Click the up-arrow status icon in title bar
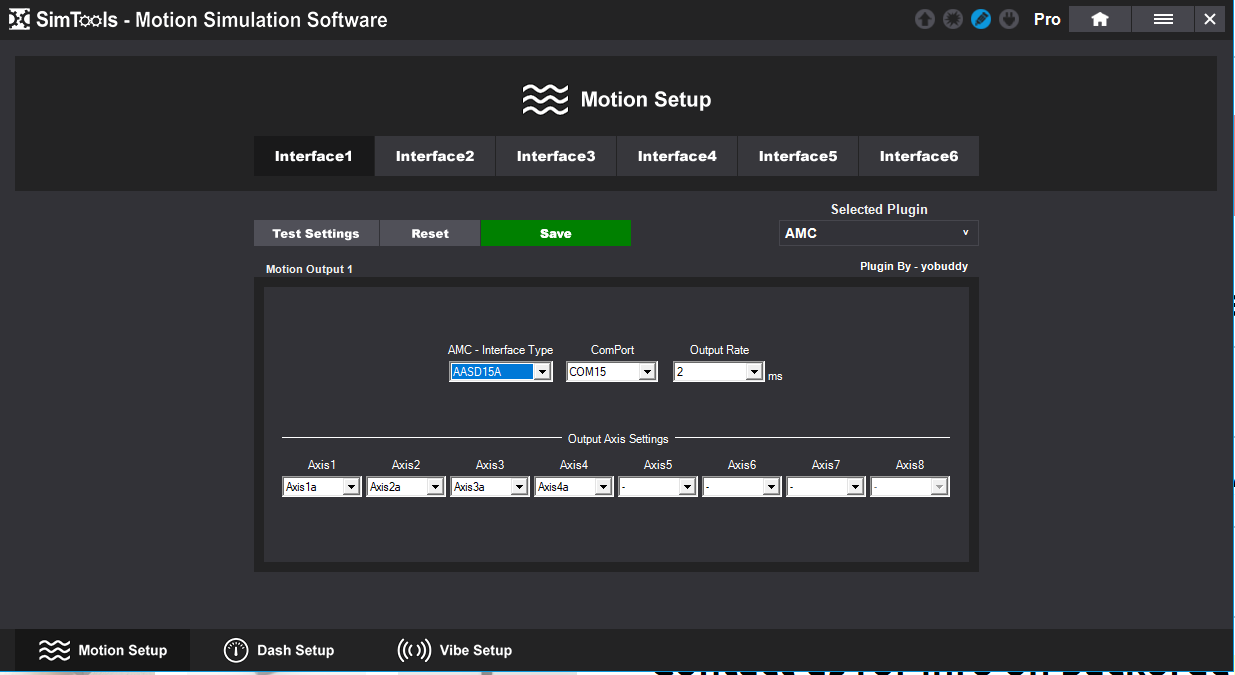The height and width of the screenshot is (675, 1235). (925, 19)
